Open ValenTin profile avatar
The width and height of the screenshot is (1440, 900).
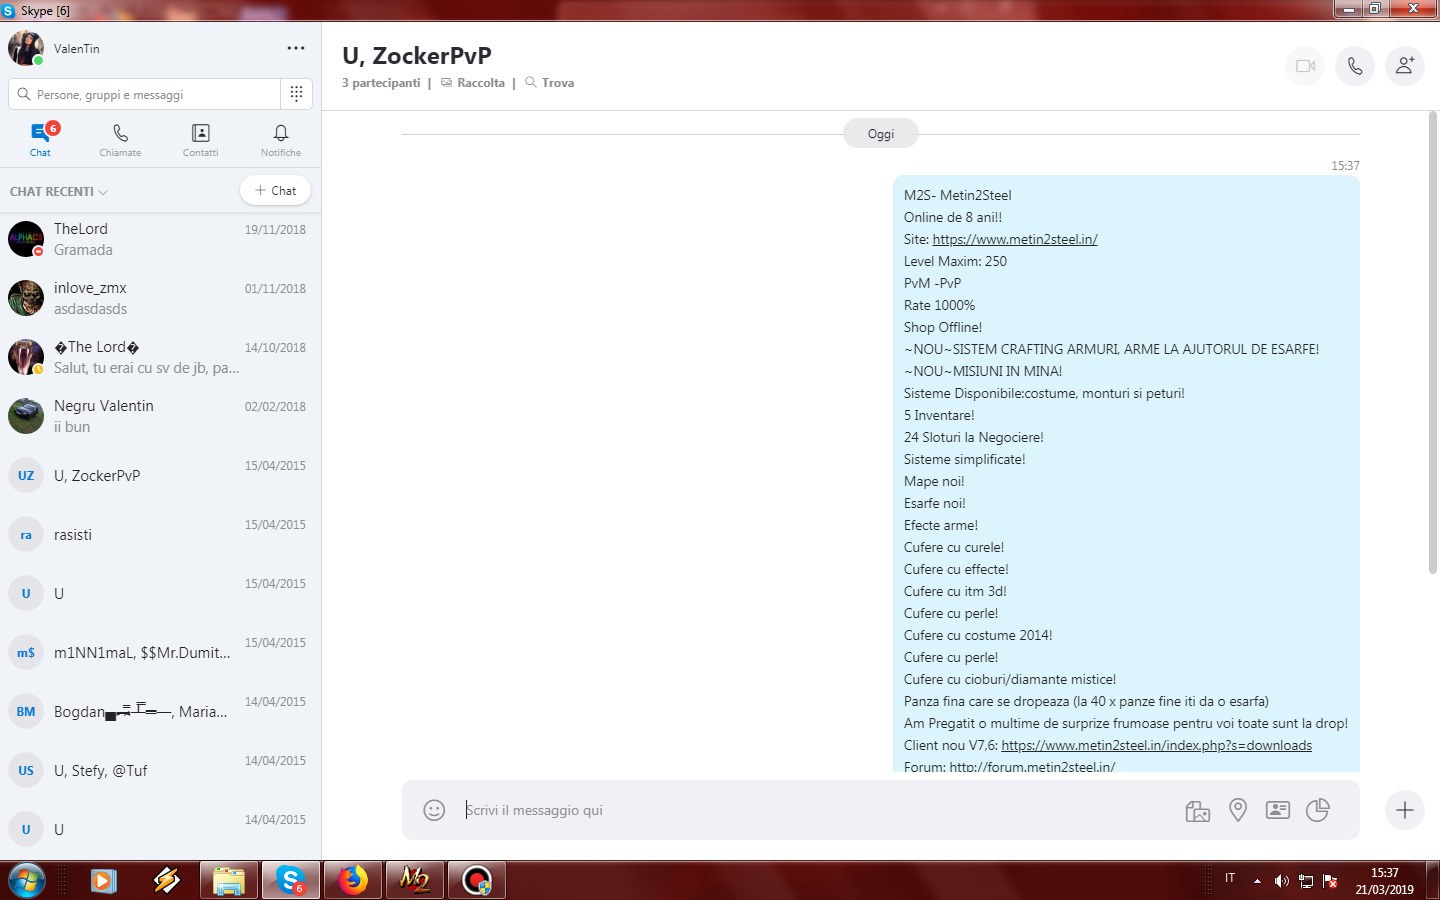[26, 48]
